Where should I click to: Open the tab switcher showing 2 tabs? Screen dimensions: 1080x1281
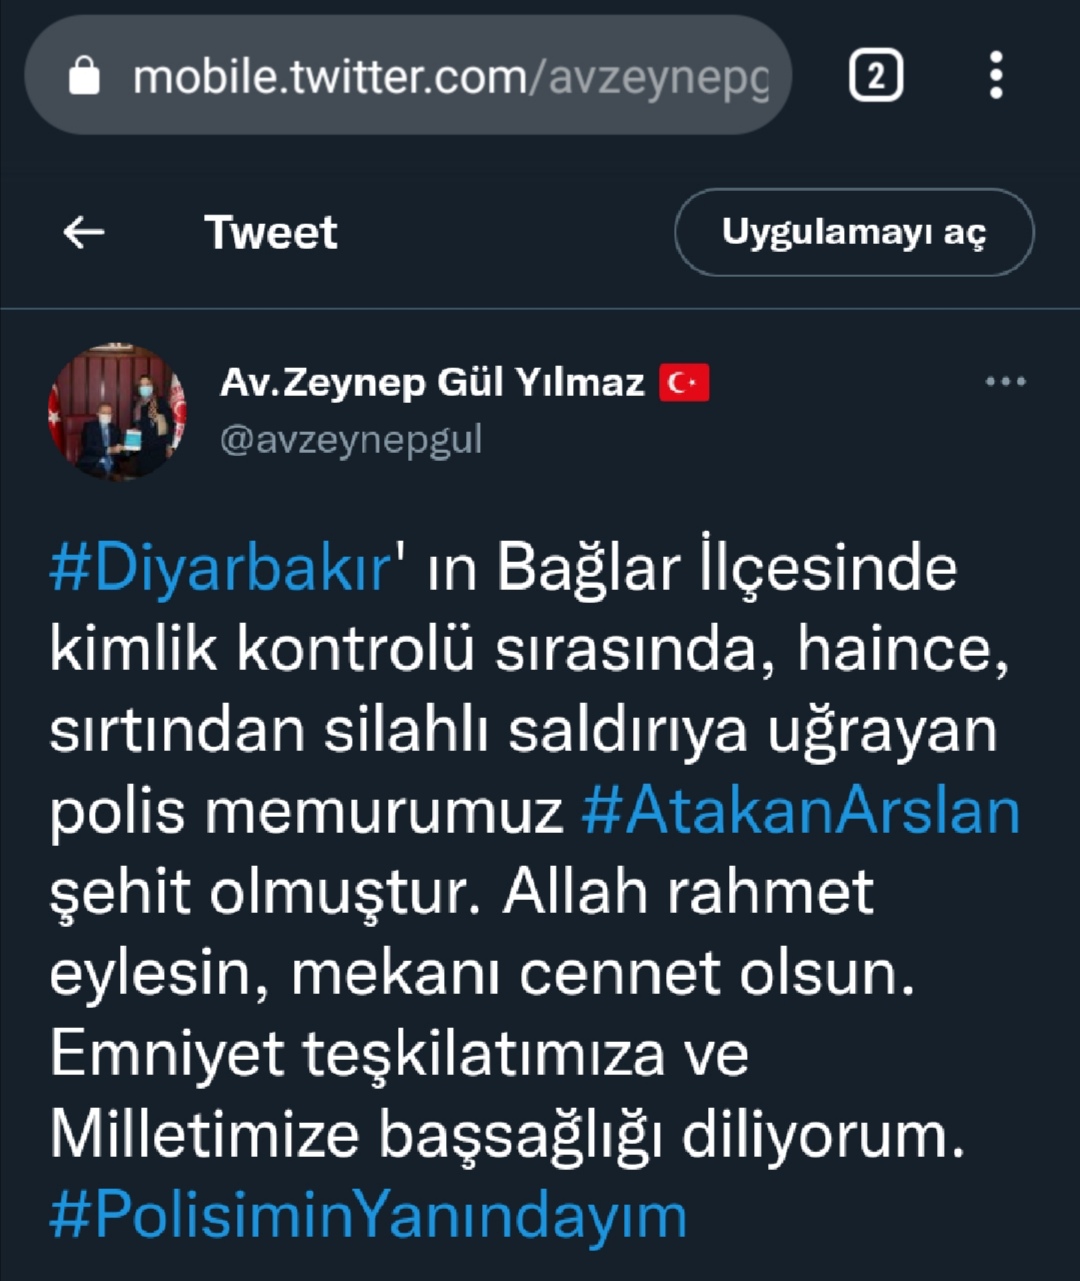(x=876, y=75)
